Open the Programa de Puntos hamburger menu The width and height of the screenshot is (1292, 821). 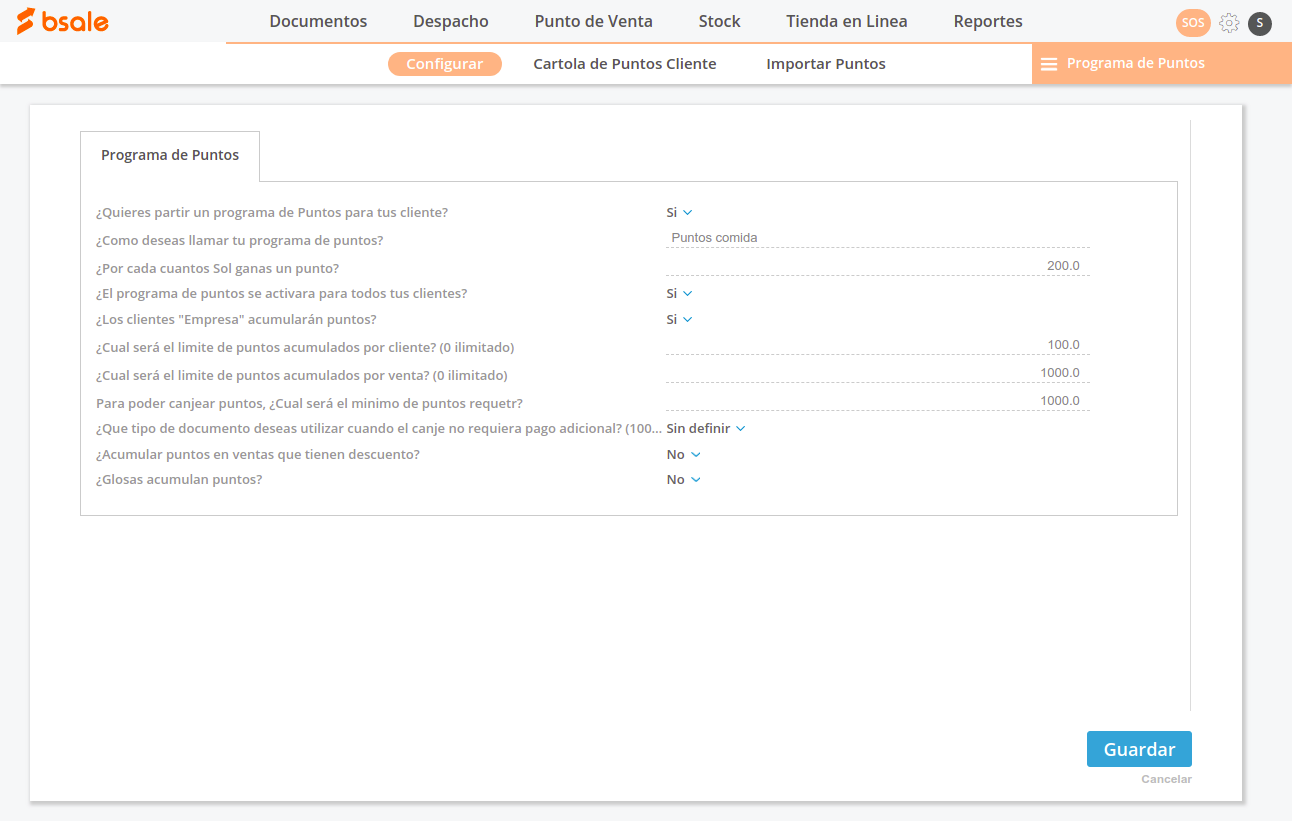tap(1049, 64)
